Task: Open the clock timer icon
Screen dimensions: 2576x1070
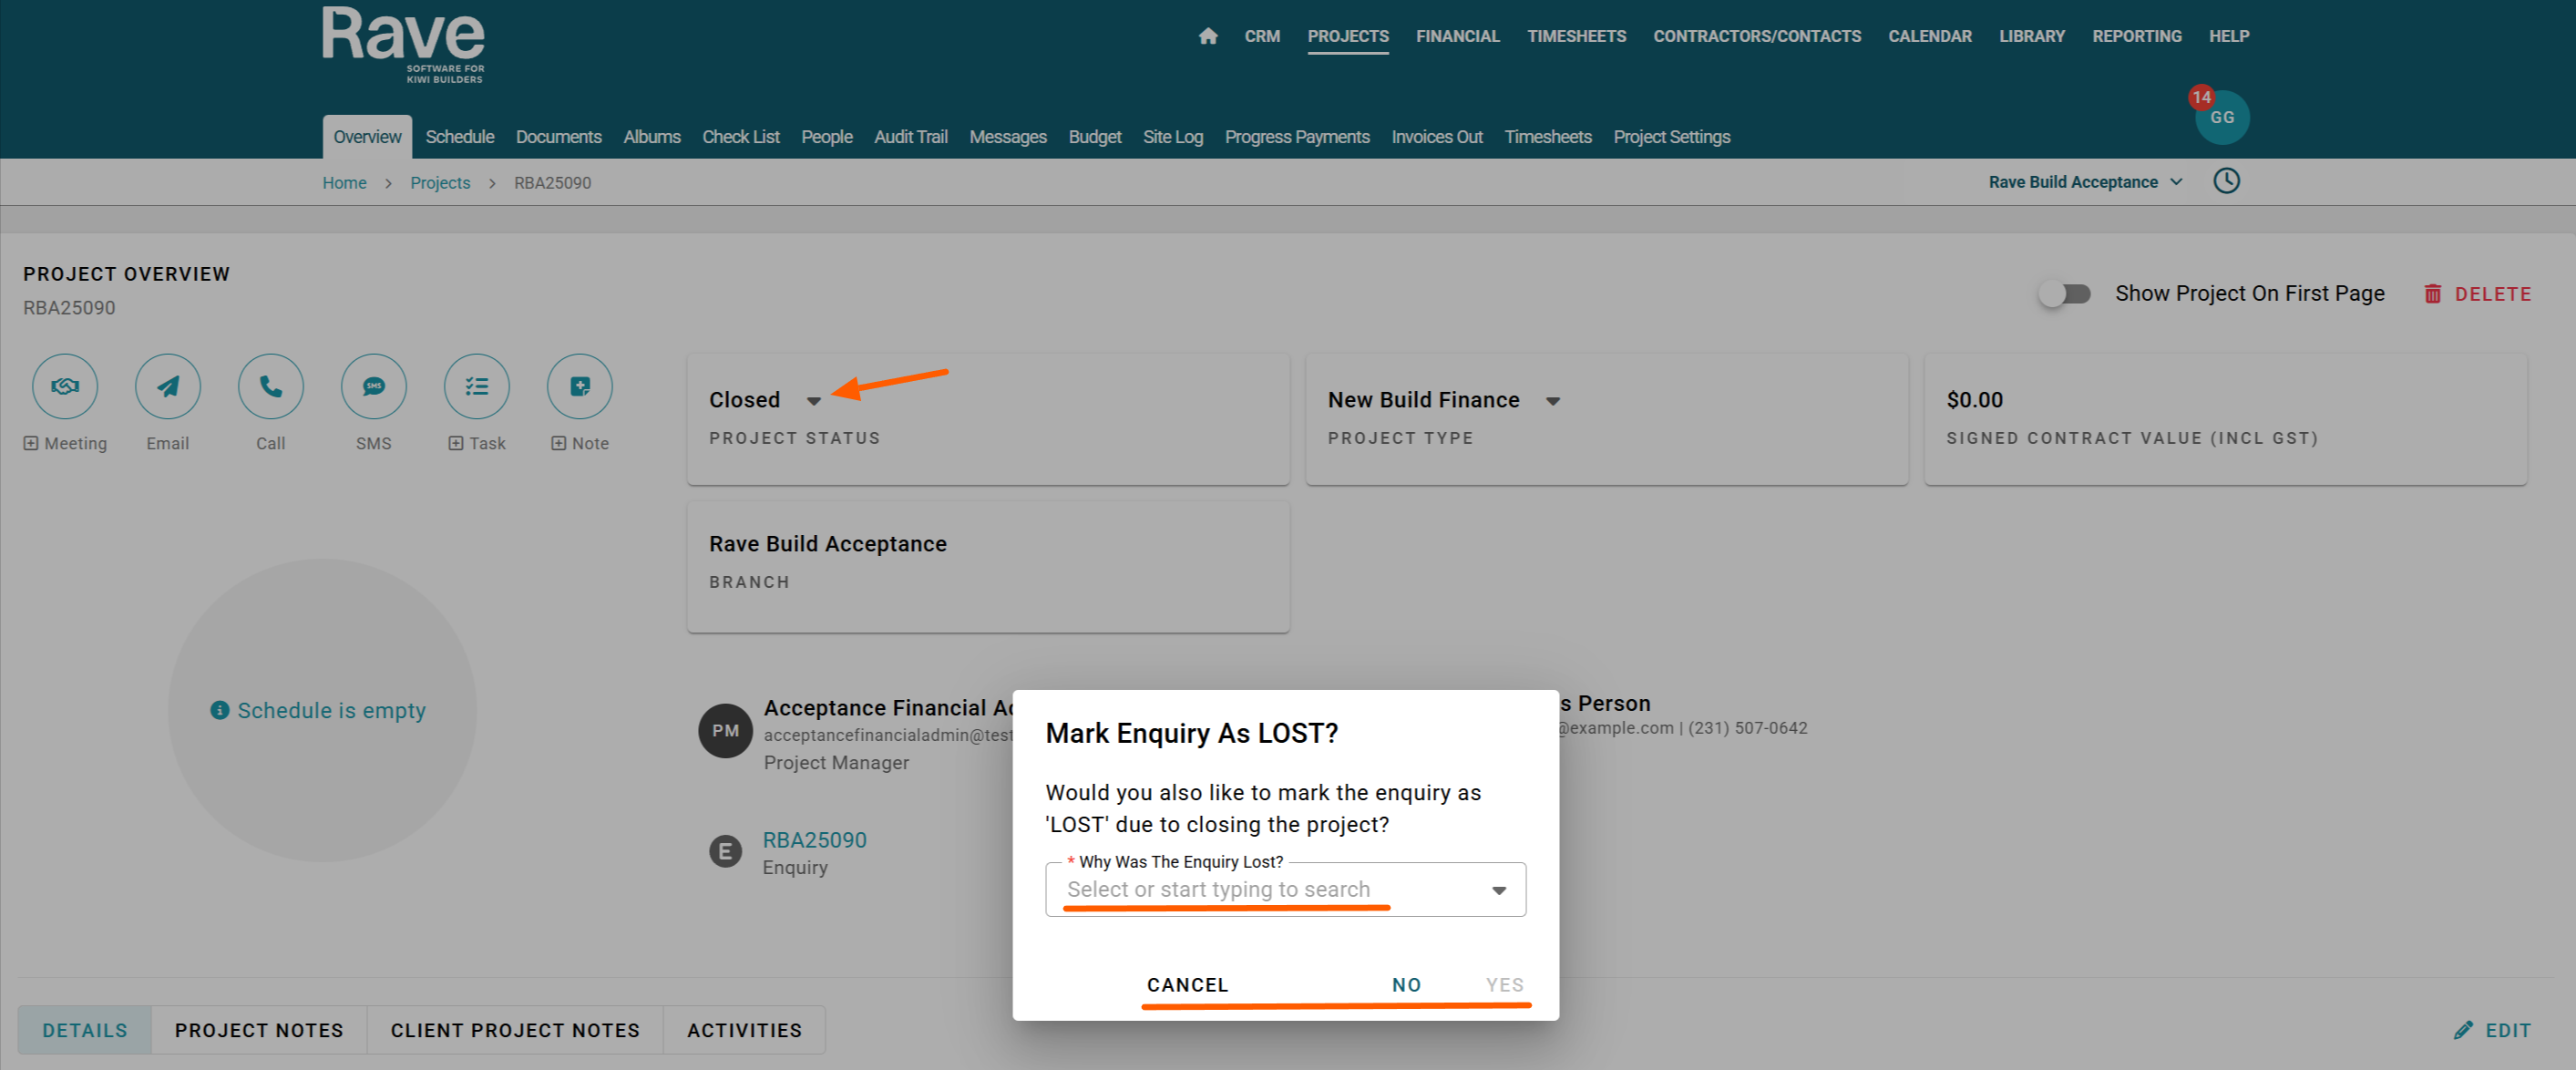Action: (x=2226, y=181)
